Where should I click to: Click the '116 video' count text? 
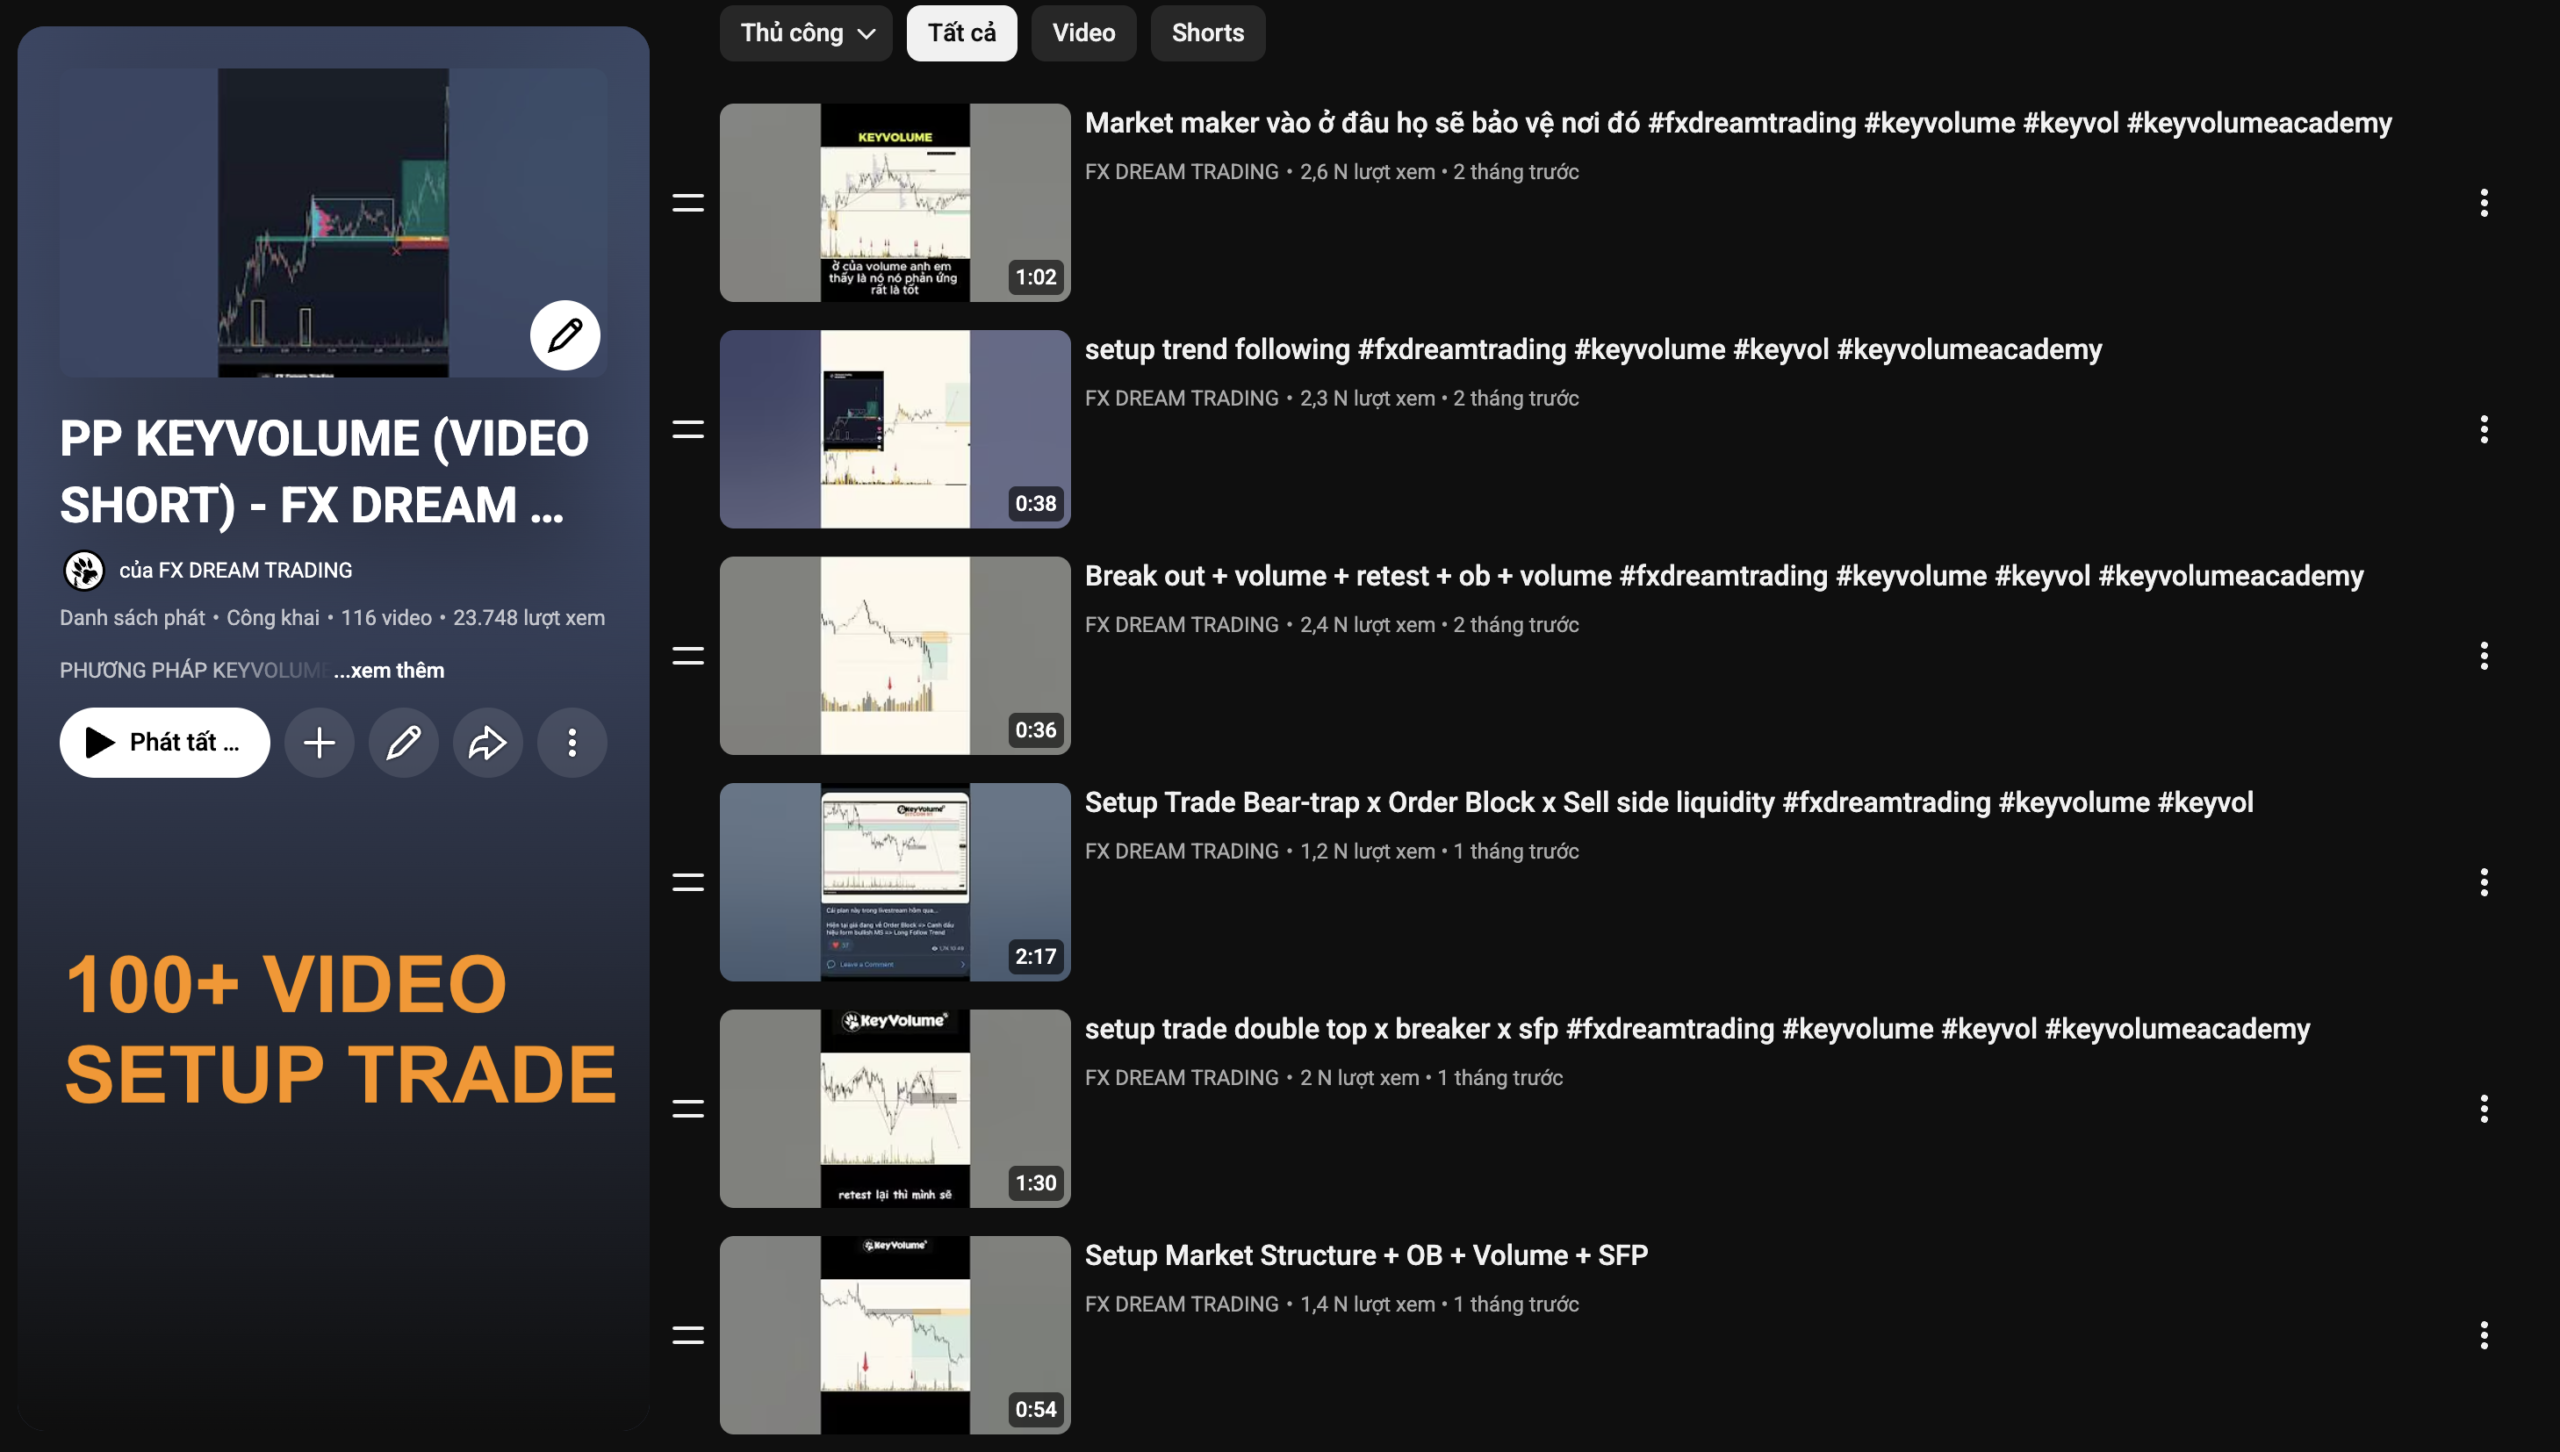coord(386,618)
